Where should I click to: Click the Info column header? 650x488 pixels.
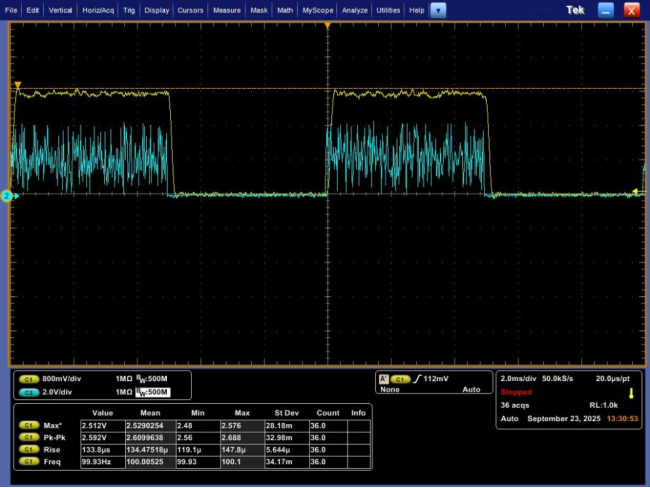pyautogui.click(x=358, y=413)
